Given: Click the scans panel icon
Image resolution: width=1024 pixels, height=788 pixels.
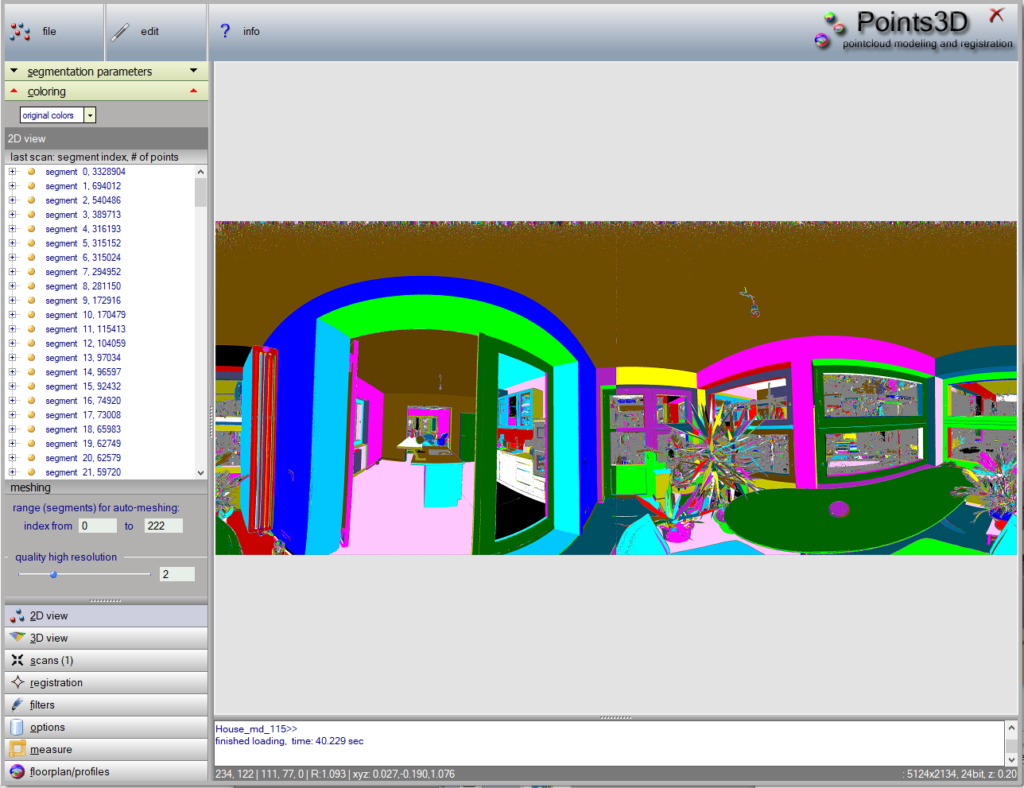Looking at the screenshot, I should tap(16, 660).
